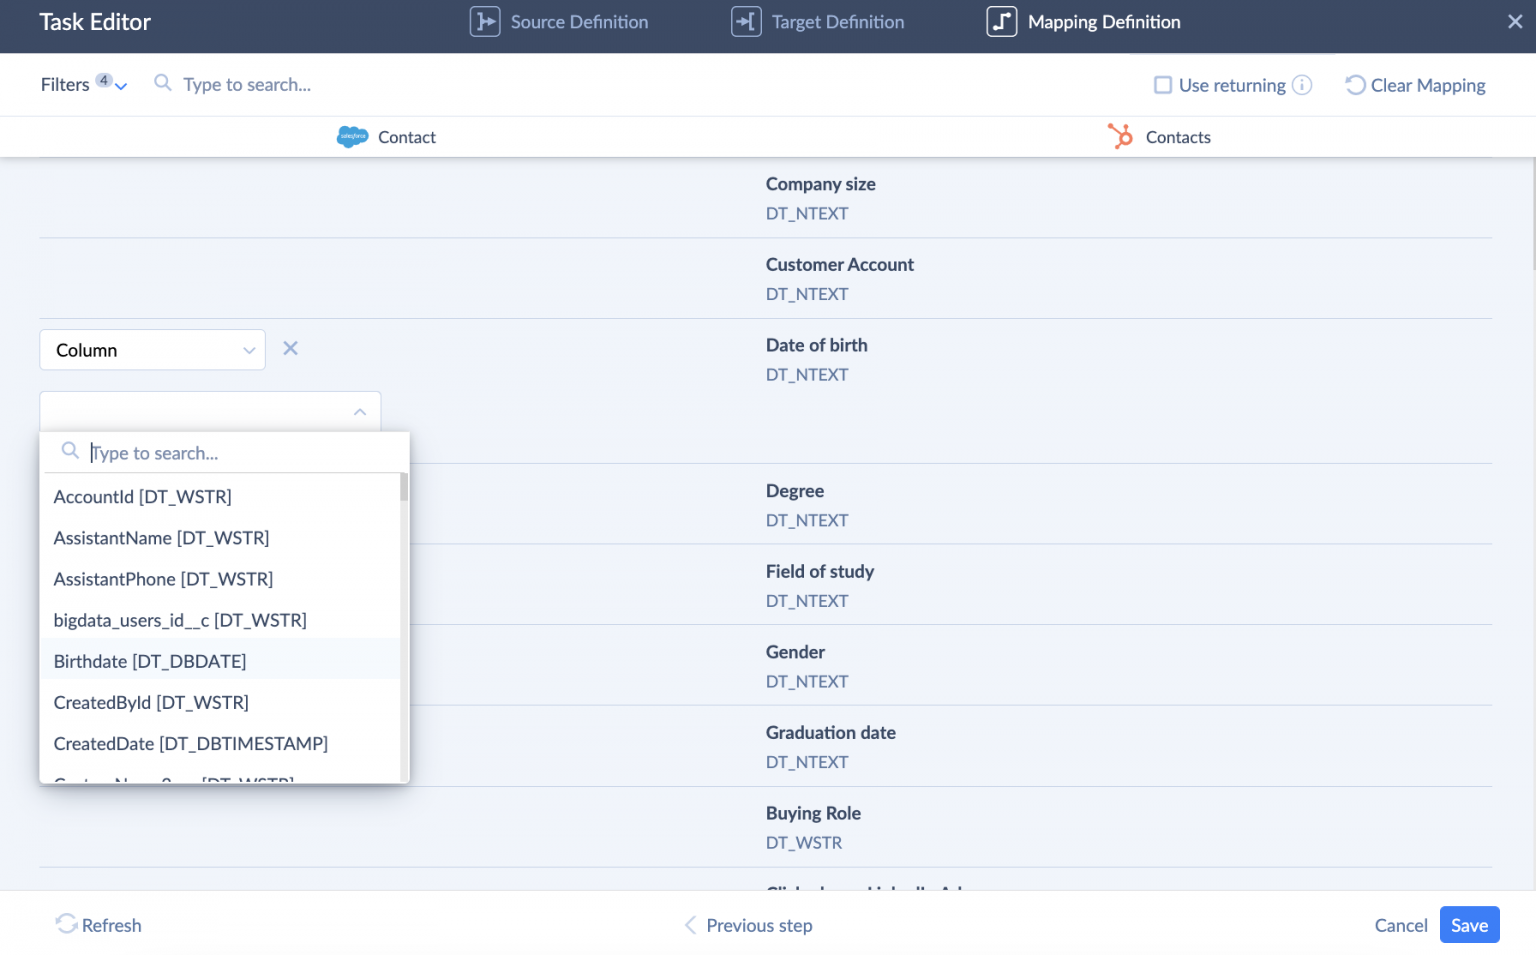Image resolution: width=1536 pixels, height=955 pixels.
Task: Click the HubSpot logo next to Contacts
Action: tap(1122, 136)
